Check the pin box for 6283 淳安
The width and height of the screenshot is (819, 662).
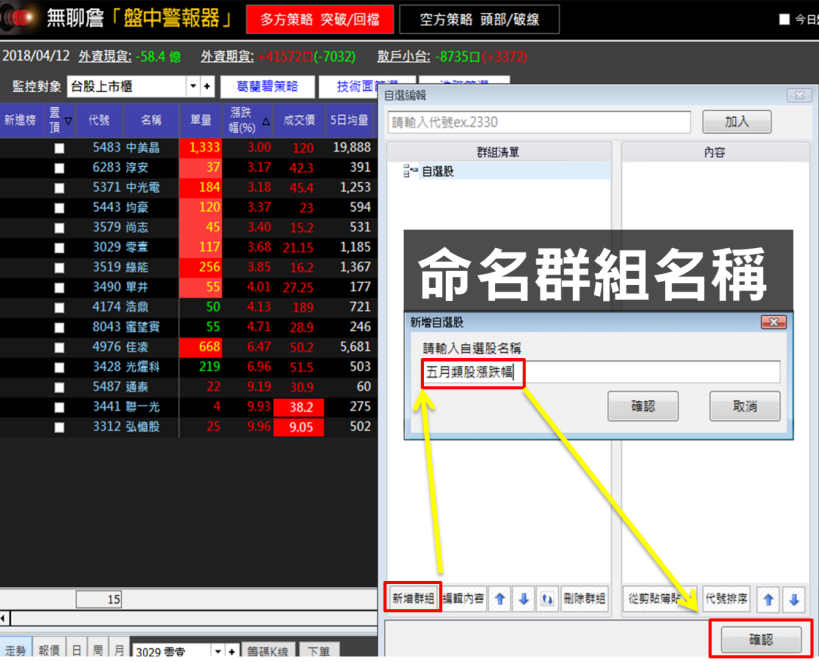(60, 168)
